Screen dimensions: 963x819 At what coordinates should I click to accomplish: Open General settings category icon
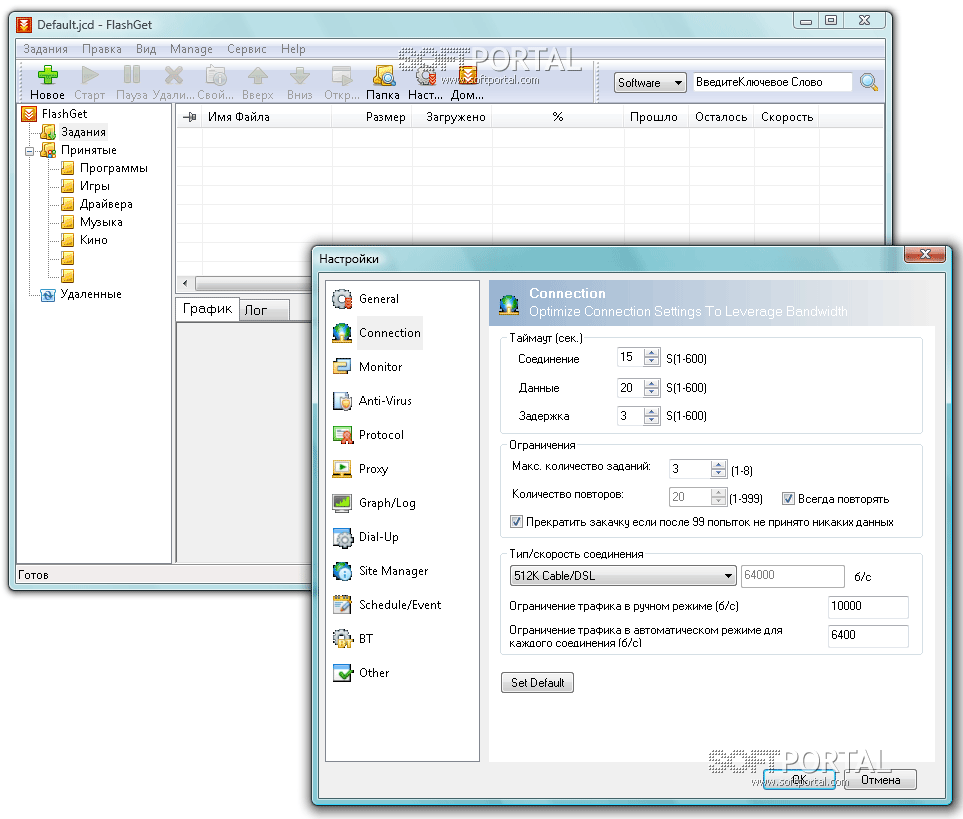click(342, 299)
